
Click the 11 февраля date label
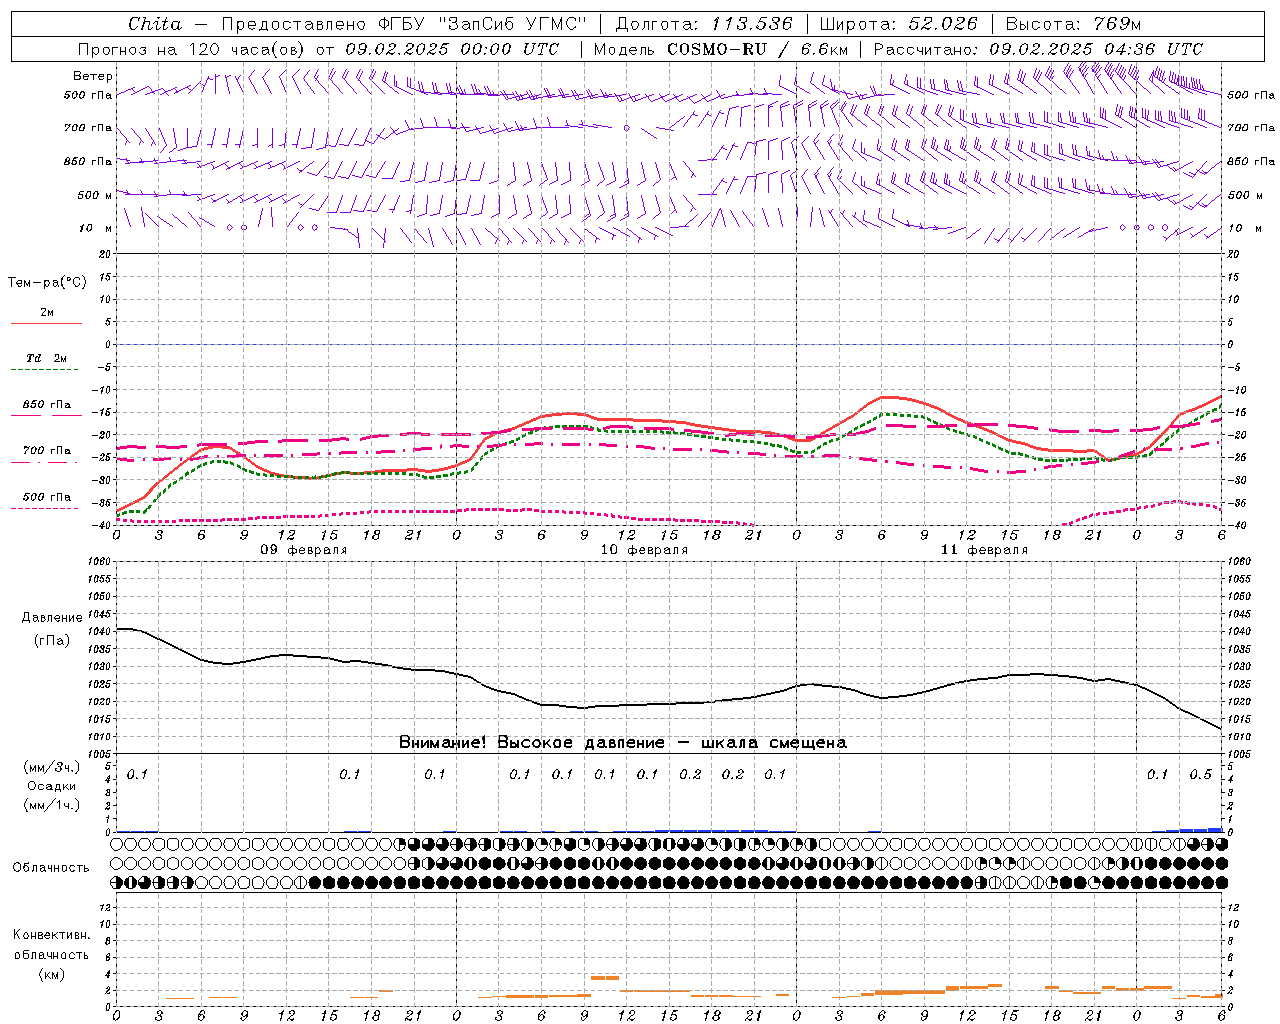[x=984, y=550]
